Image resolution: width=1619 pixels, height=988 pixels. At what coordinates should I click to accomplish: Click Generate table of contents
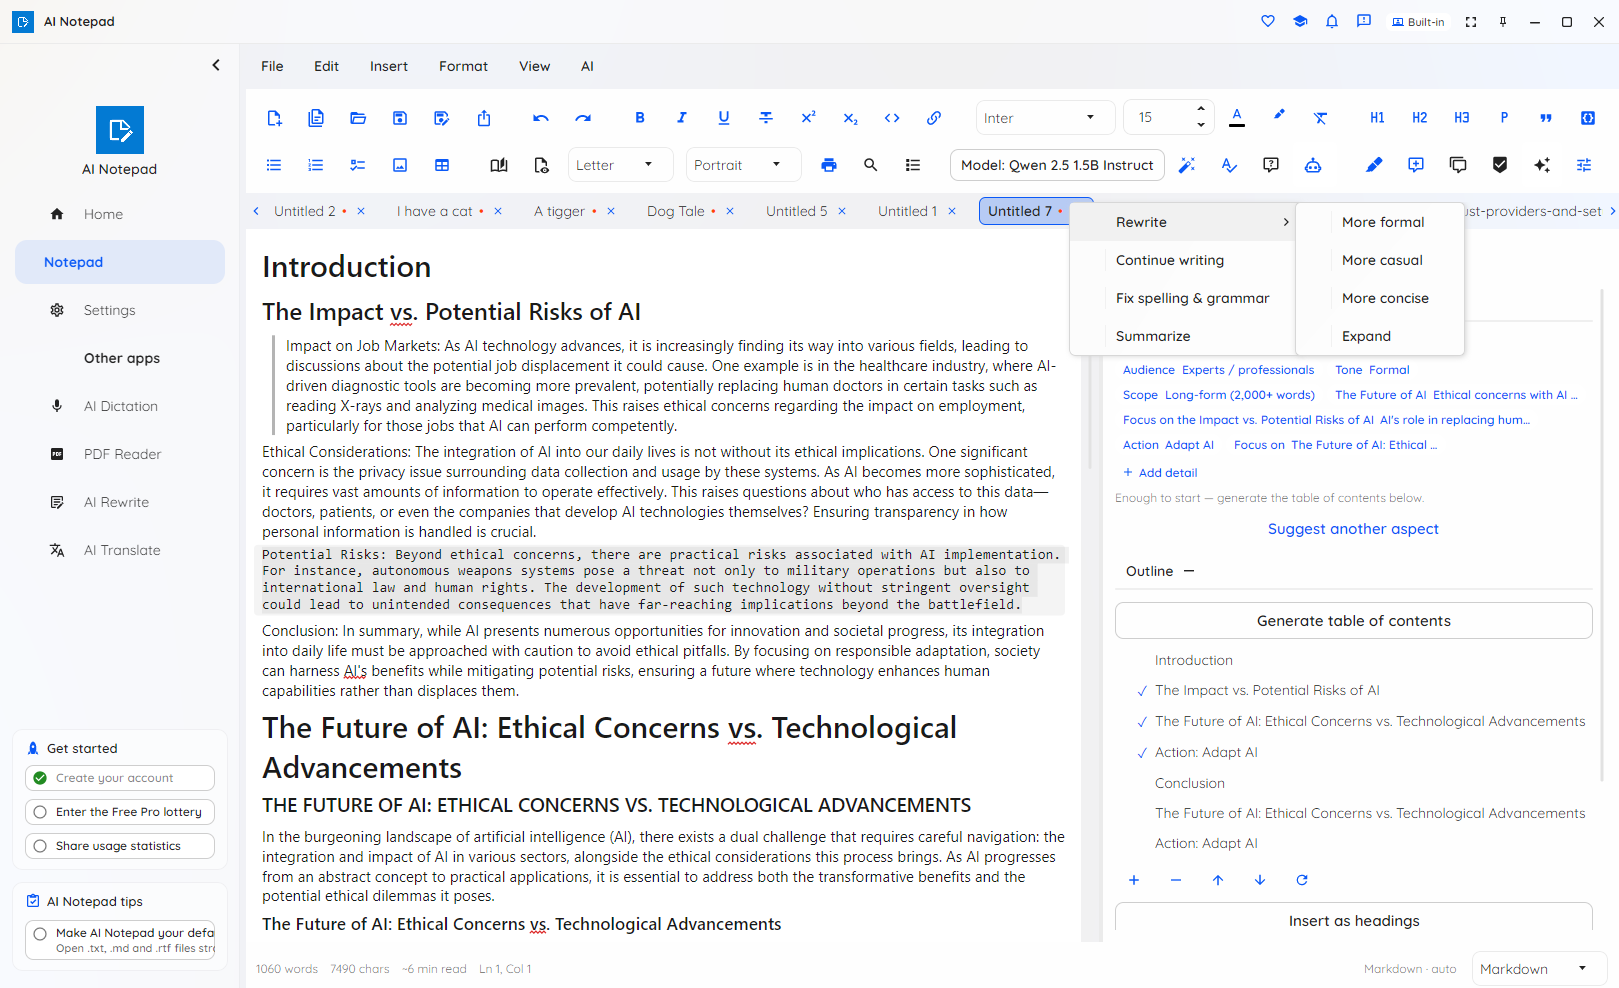pos(1354,621)
